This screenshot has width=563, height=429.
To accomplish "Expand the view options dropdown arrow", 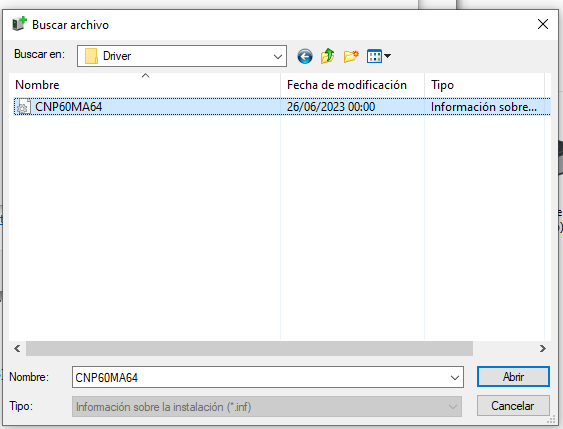I will point(387,56).
